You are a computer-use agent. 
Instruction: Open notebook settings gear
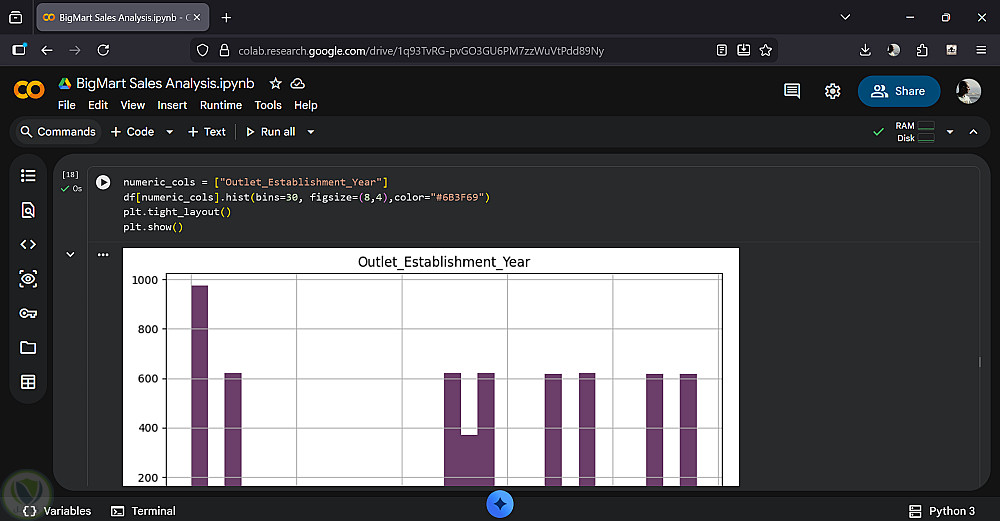(832, 91)
